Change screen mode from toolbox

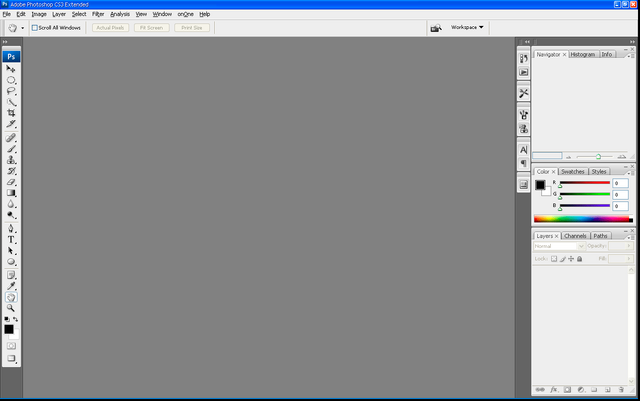[x=11, y=359]
